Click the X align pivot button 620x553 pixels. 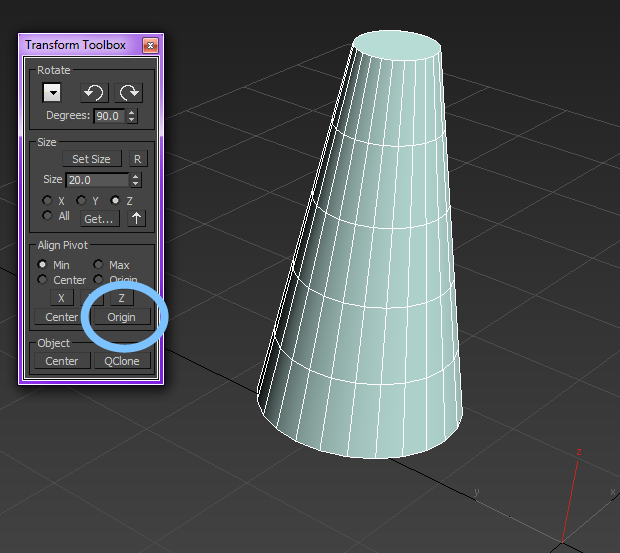pos(61,298)
